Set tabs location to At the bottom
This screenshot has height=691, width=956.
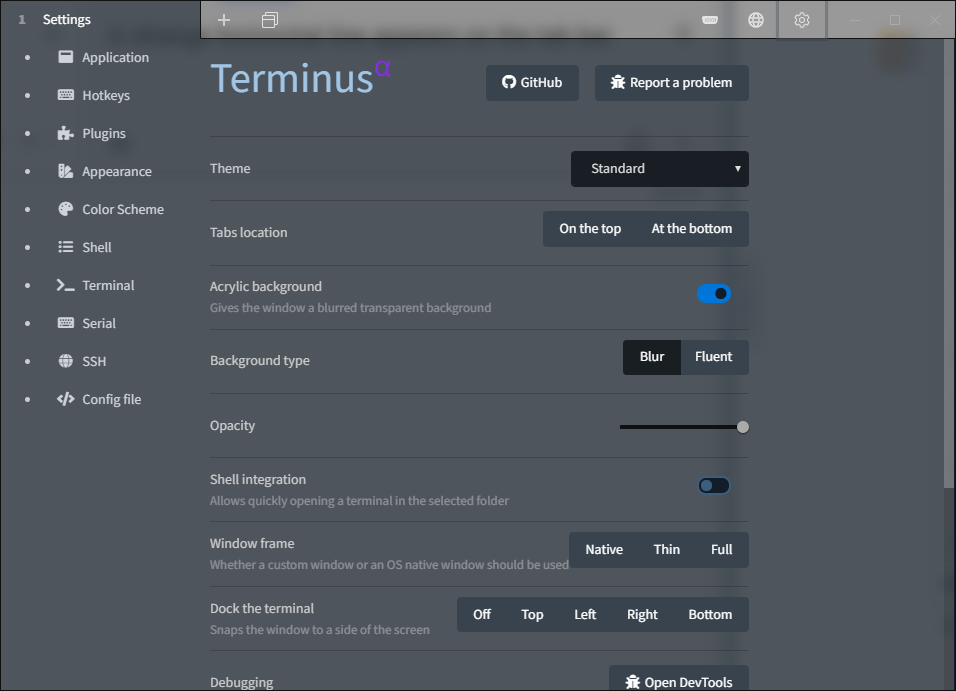point(692,229)
